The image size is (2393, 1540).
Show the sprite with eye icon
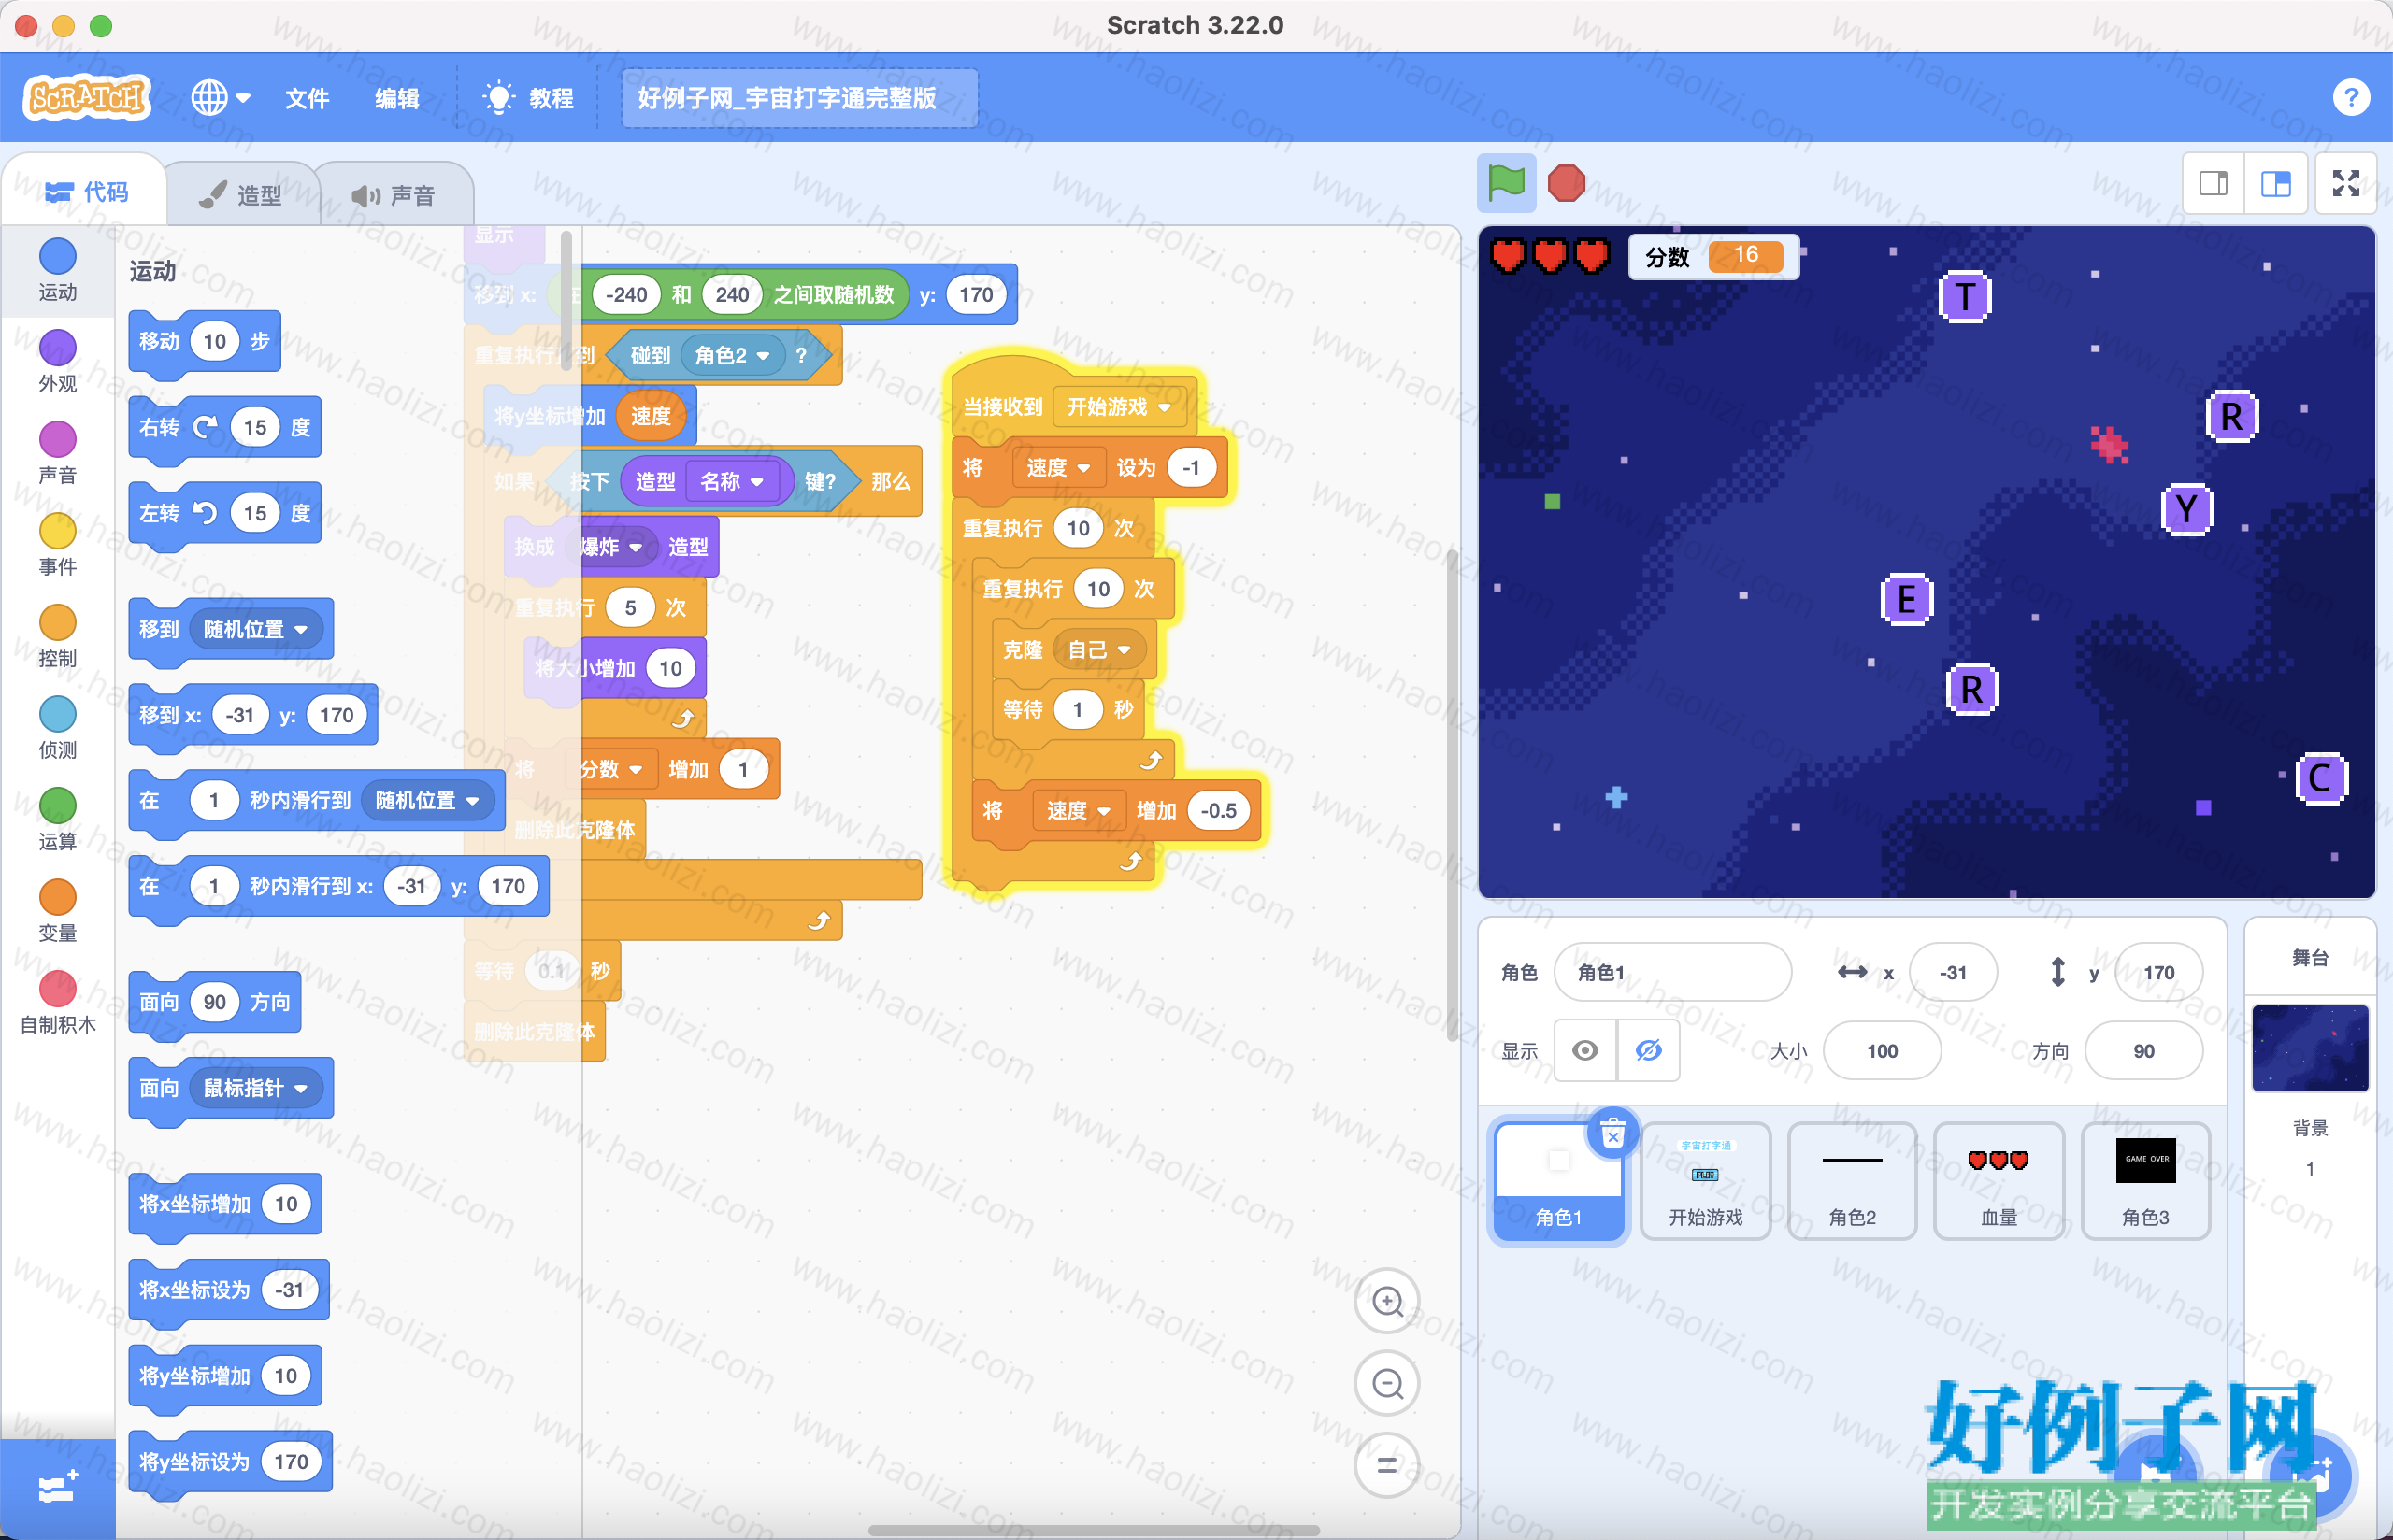(x=1585, y=1050)
